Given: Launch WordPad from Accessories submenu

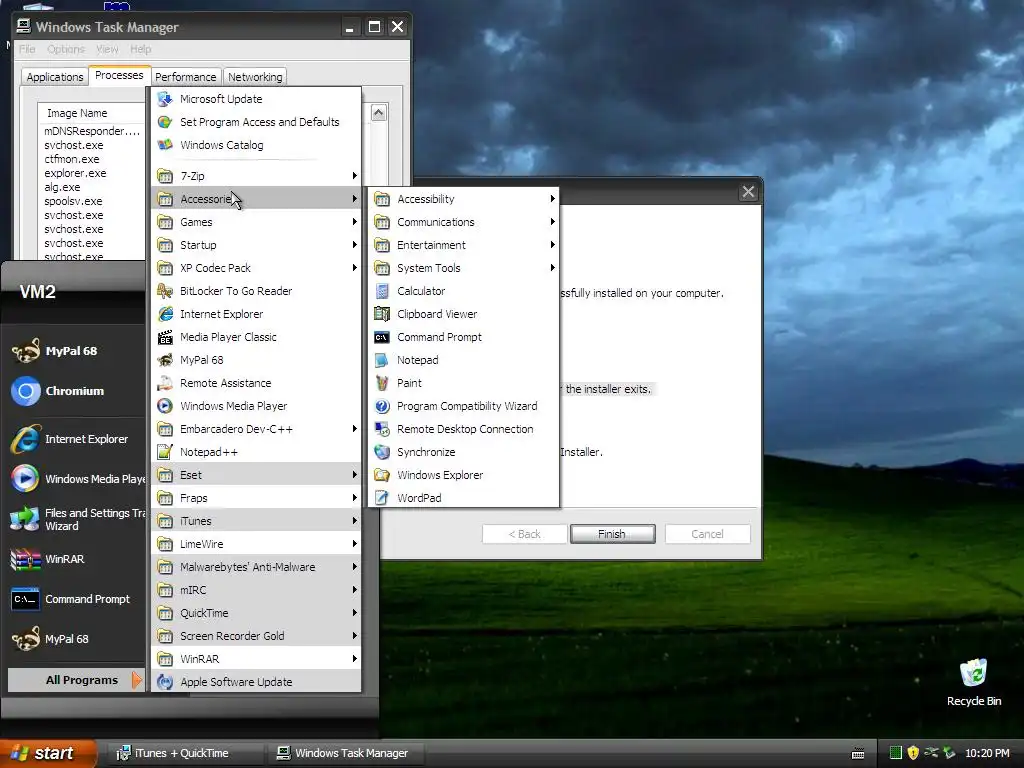Looking at the screenshot, I should (x=463, y=498).
